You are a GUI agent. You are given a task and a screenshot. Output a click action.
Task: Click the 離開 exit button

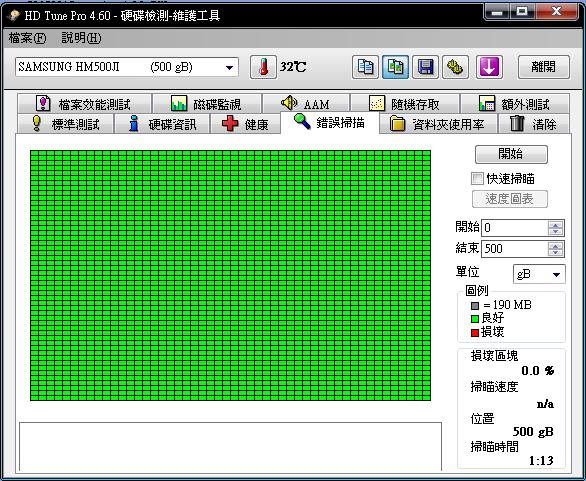[544, 67]
